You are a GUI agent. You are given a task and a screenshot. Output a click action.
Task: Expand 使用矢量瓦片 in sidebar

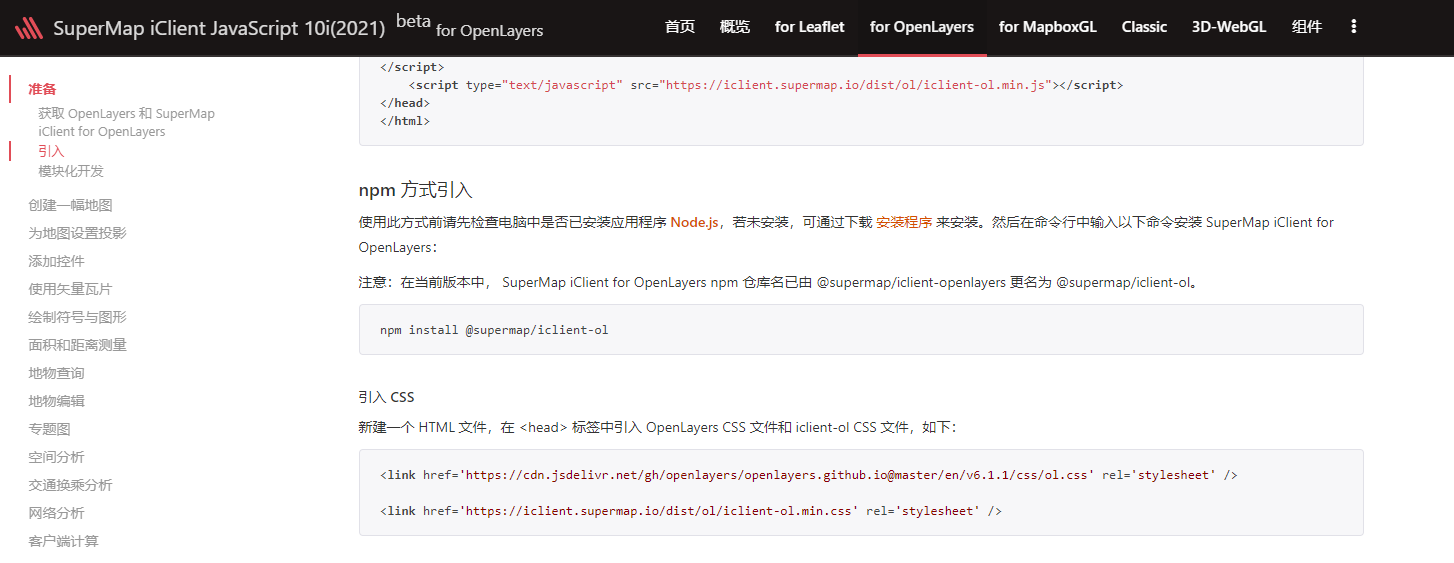pyautogui.click(x=71, y=289)
